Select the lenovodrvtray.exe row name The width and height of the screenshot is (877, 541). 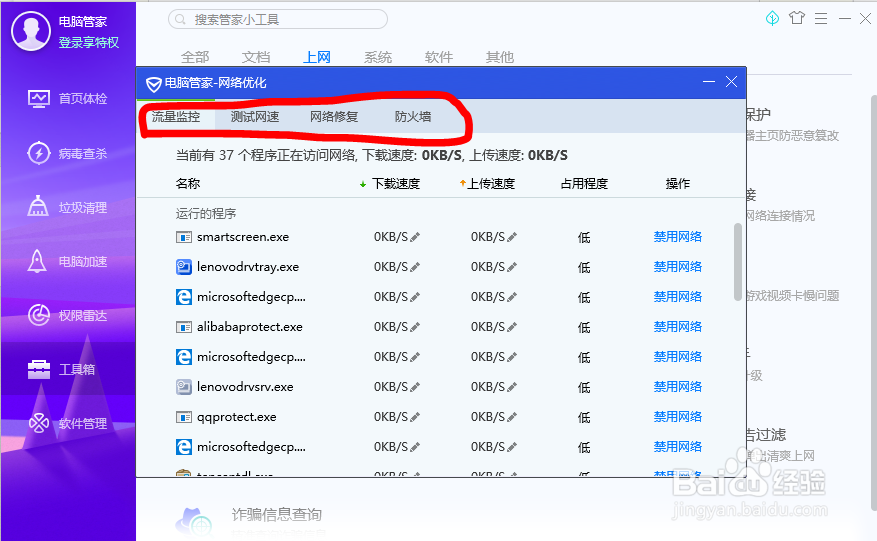click(x=248, y=267)
